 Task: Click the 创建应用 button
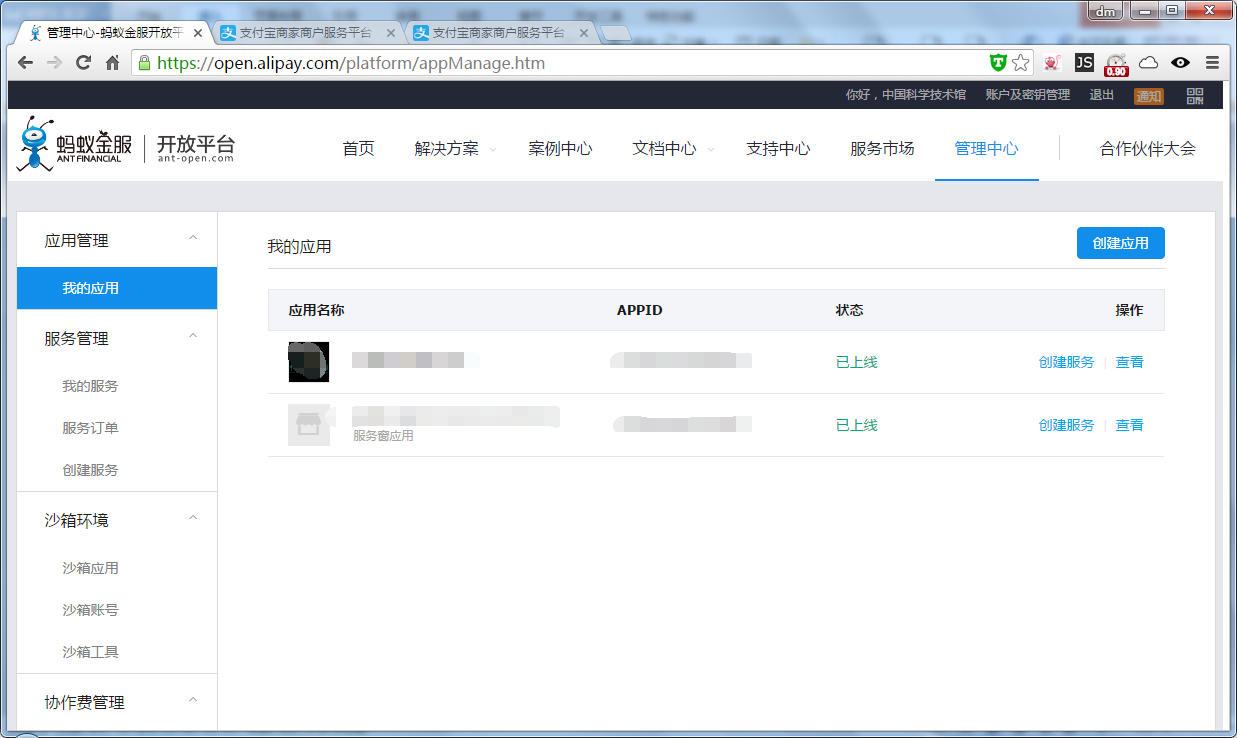point(1120,243)
